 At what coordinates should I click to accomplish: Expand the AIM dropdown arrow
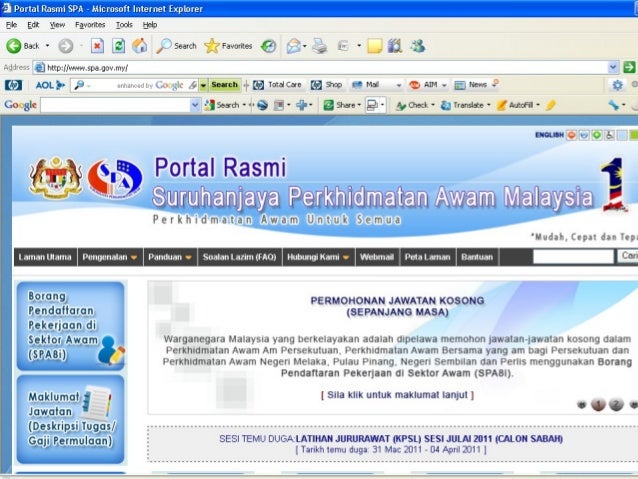pyautogui.click(x=444, y=85)
